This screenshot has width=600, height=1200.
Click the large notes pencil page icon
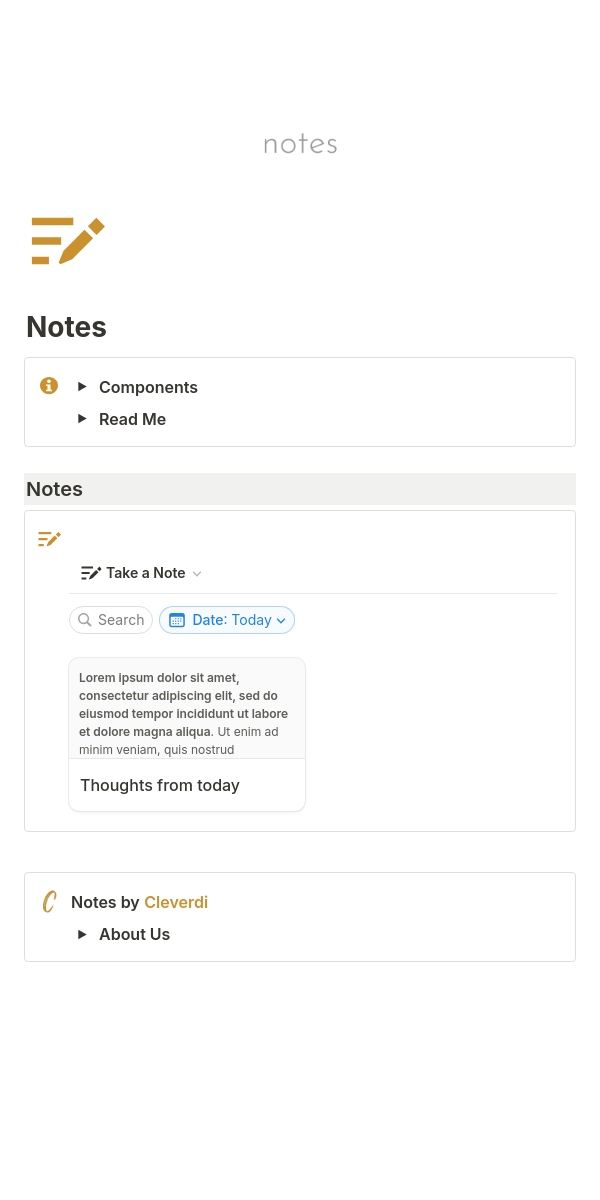(68, 241)
